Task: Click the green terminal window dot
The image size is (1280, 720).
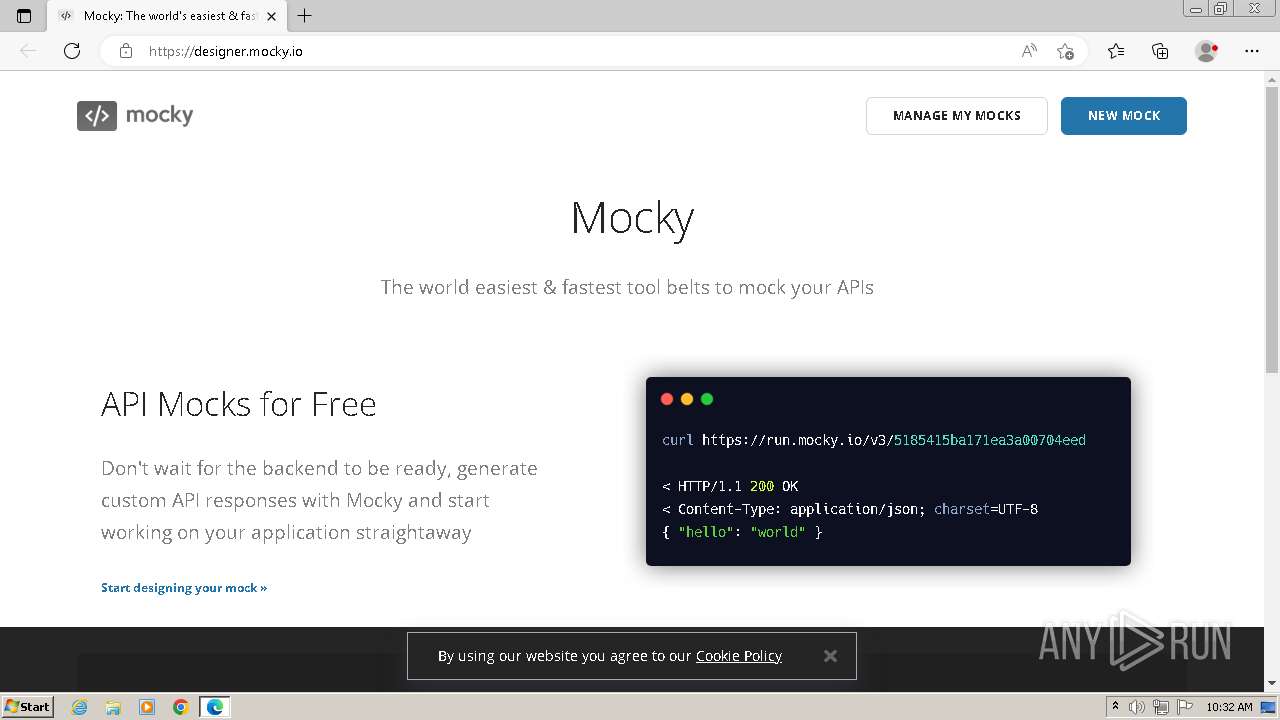Action: click(x=707, y=399)
